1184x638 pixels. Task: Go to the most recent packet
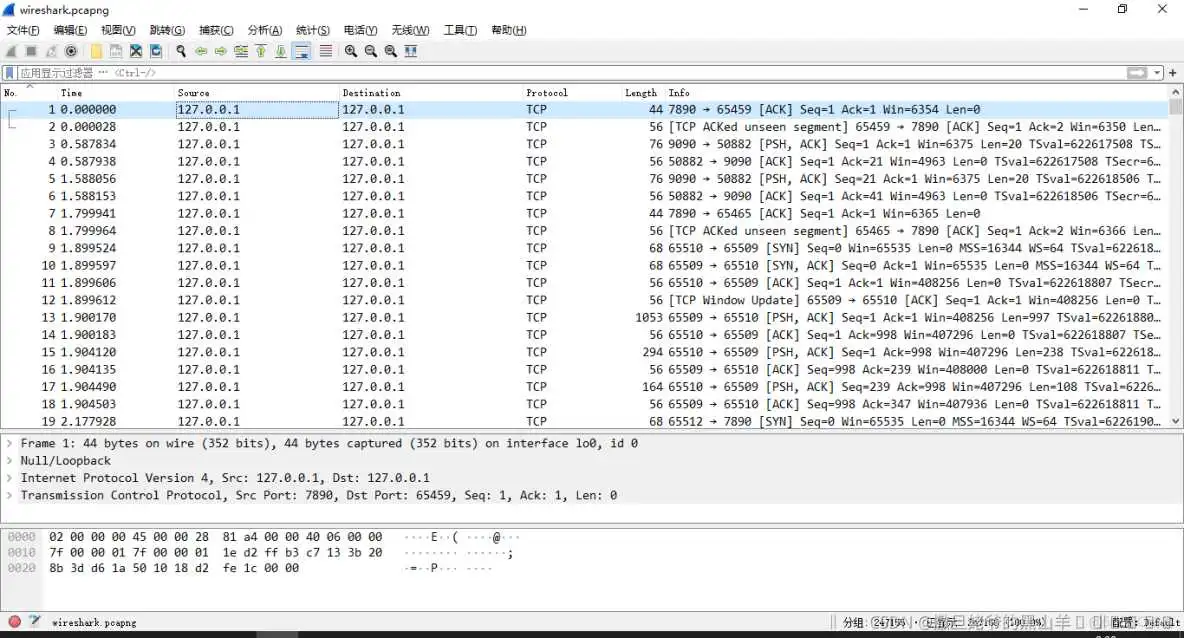[280, 51]
